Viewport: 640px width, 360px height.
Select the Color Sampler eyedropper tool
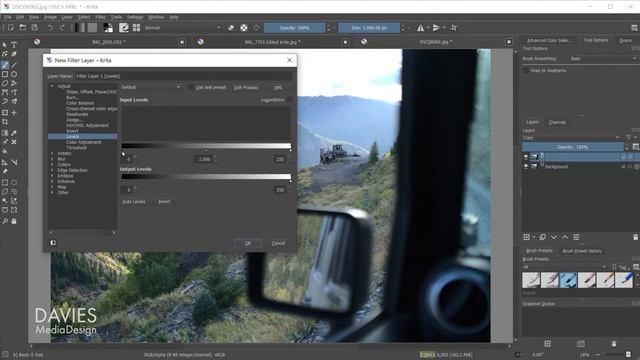tap(14, 133)
